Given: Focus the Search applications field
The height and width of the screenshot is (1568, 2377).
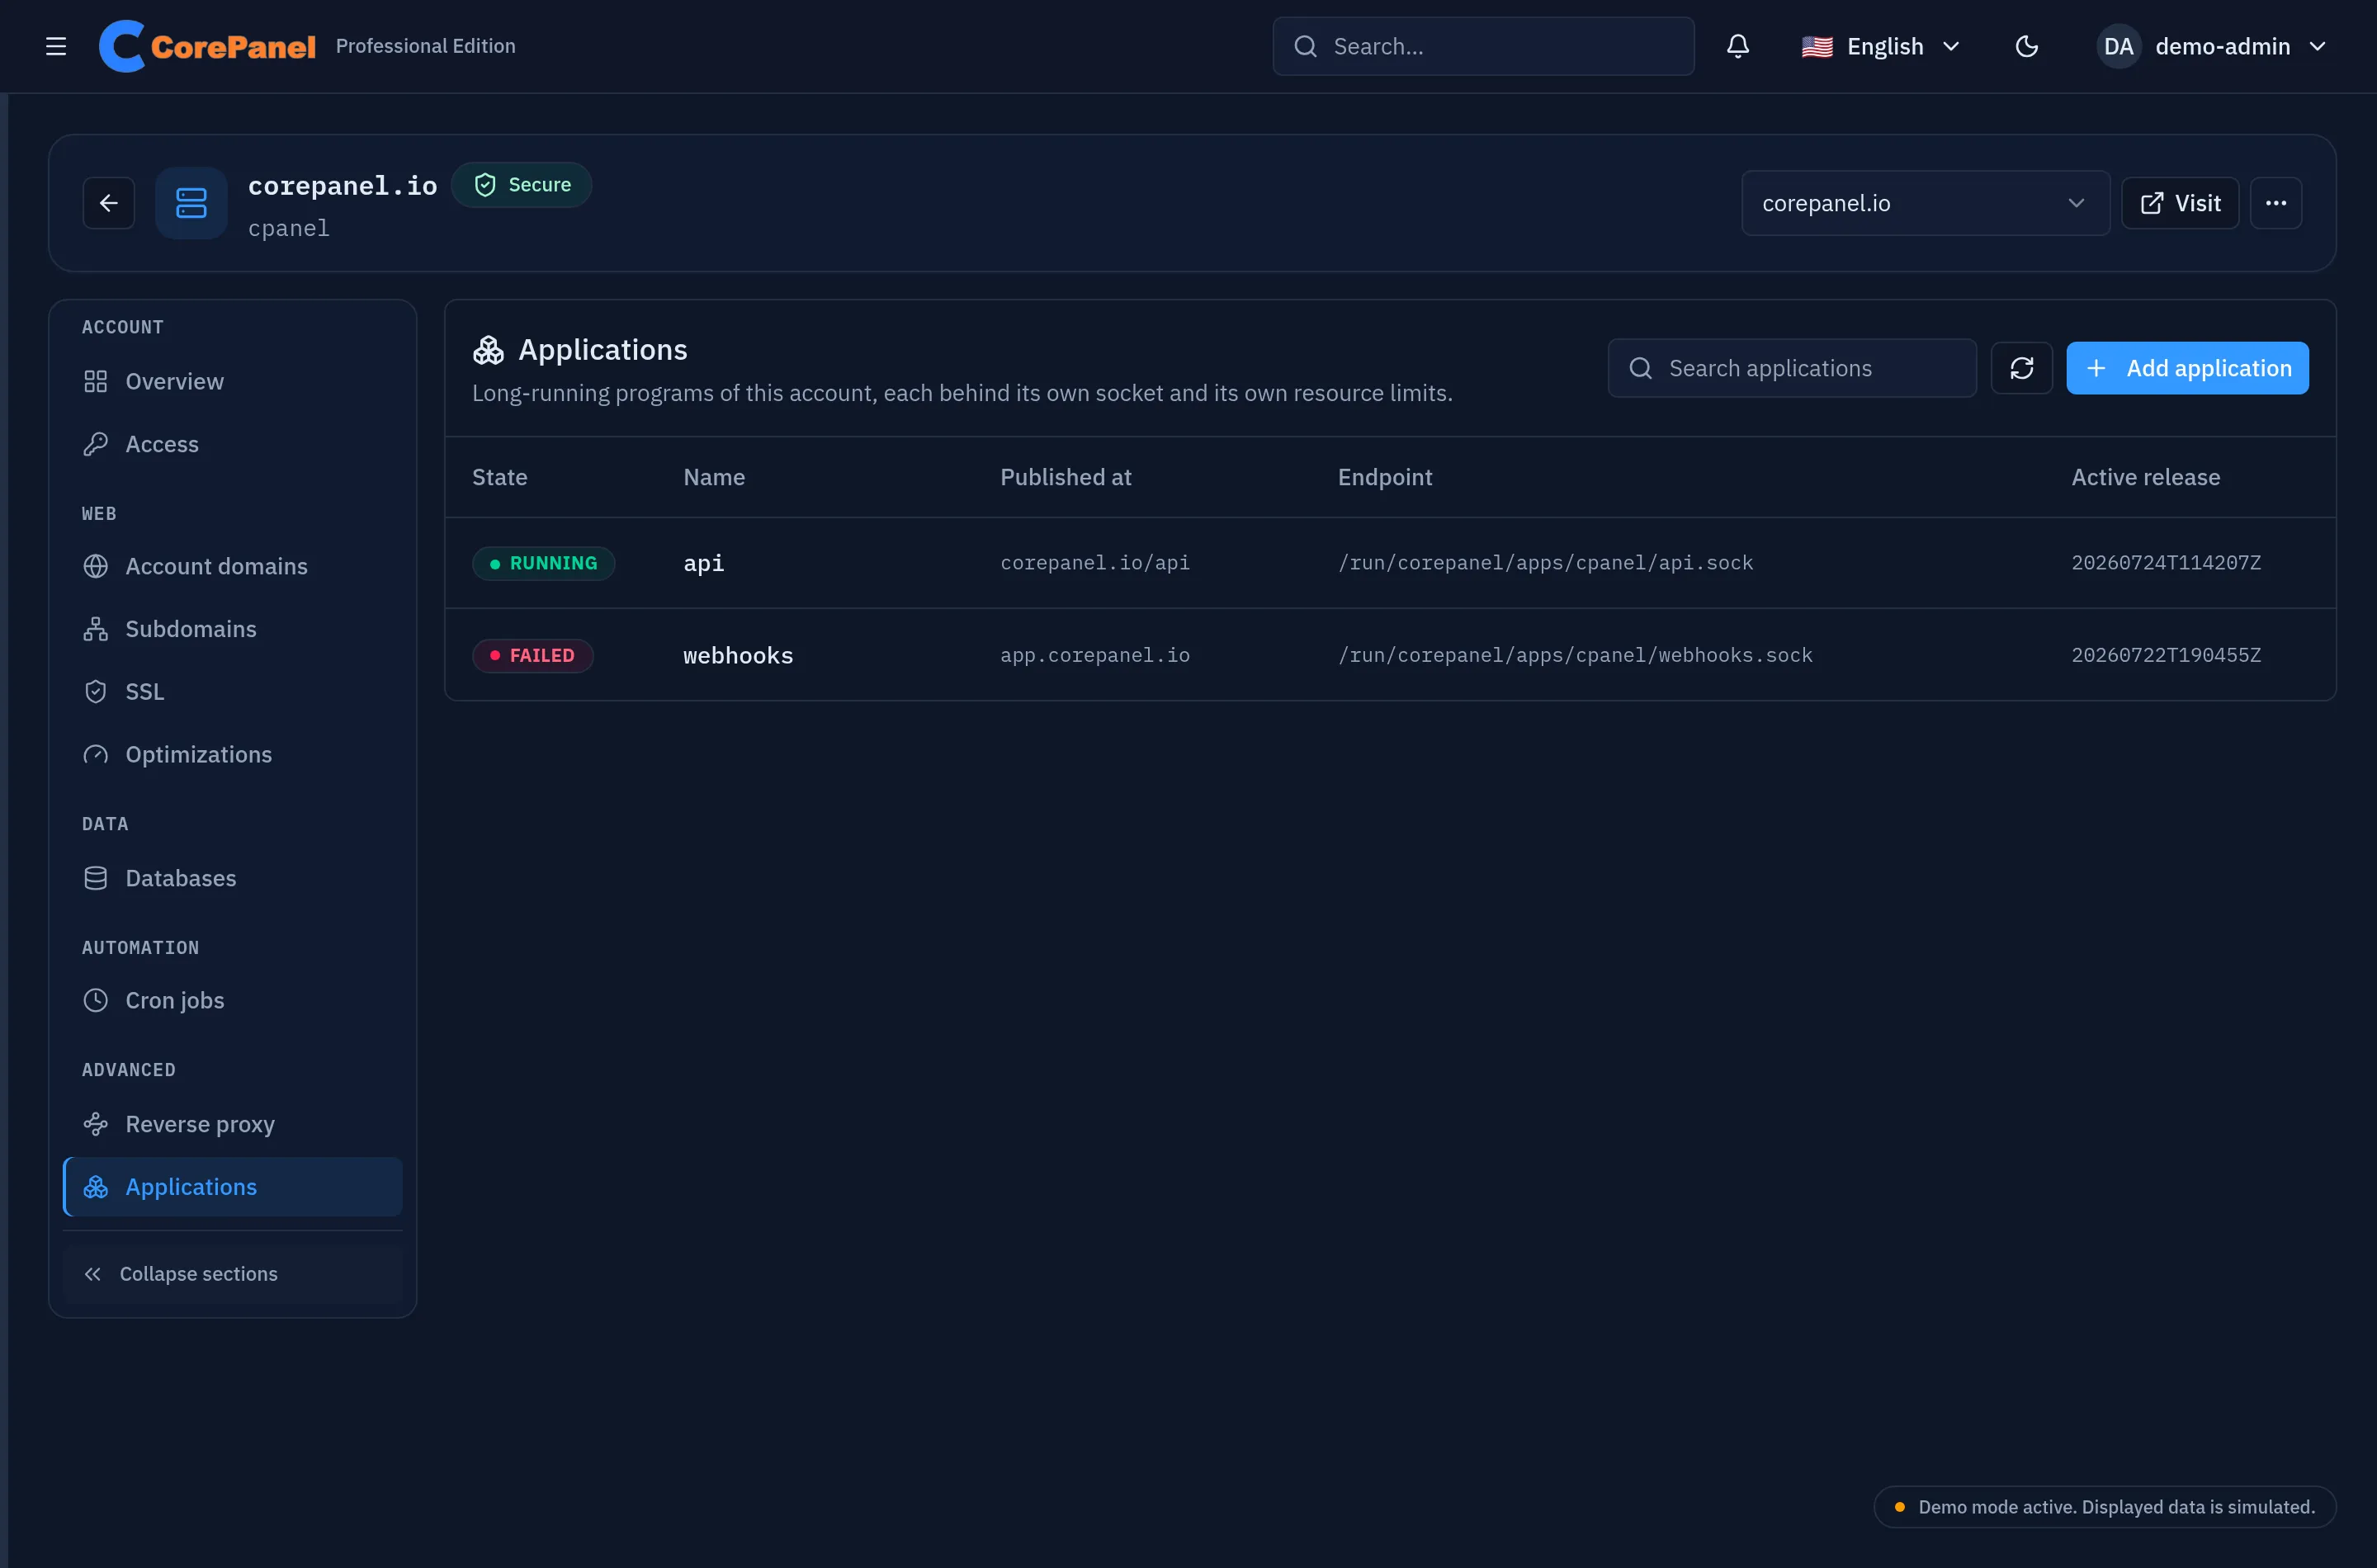Looking at the screenshot, I should pos(1792,368).
